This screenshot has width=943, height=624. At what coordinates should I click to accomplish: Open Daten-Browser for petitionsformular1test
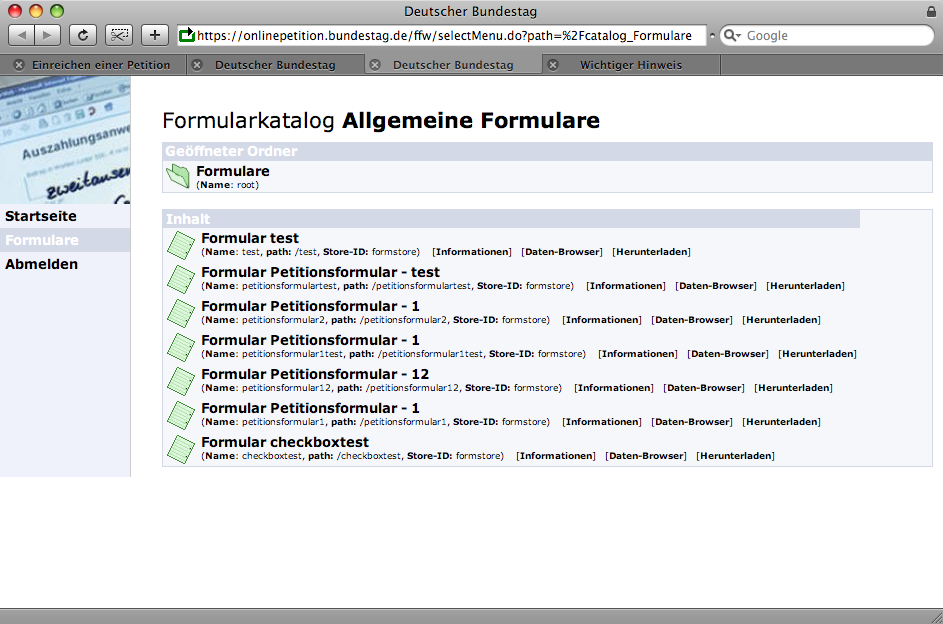point(728,354)
